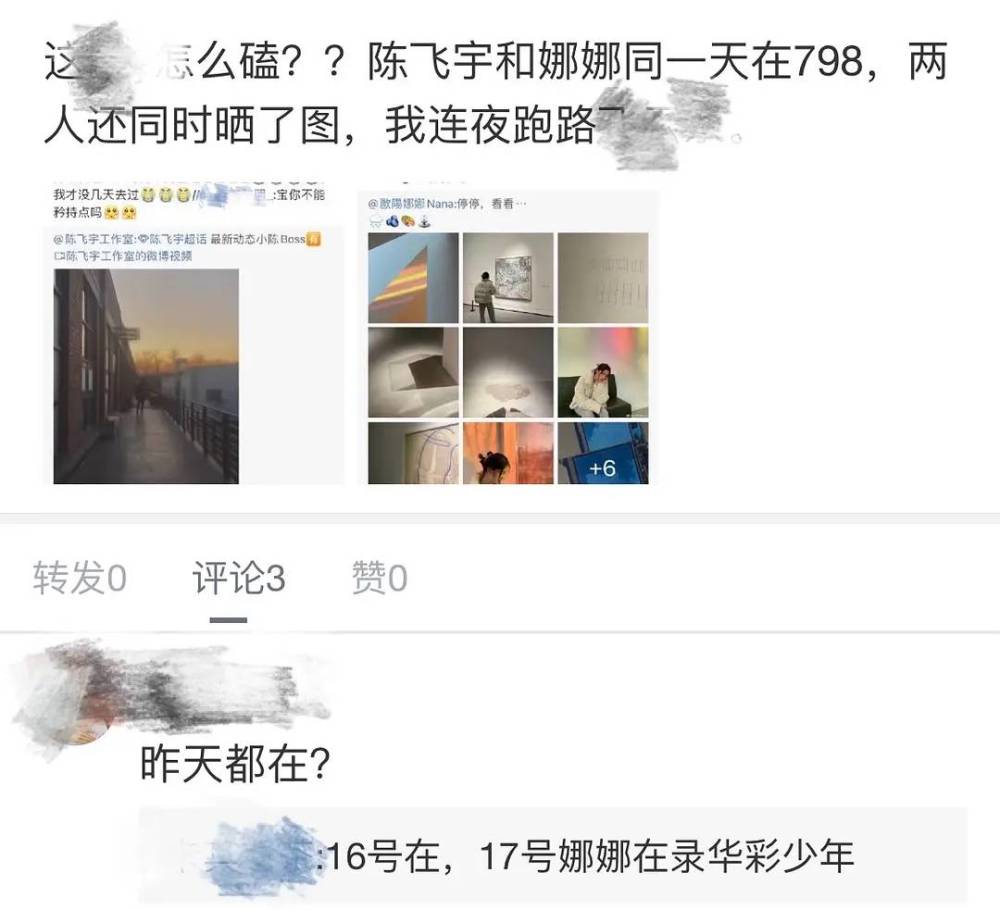
Task: Click the @陈飞宇工作室 mention link
Action: [93, 239]
